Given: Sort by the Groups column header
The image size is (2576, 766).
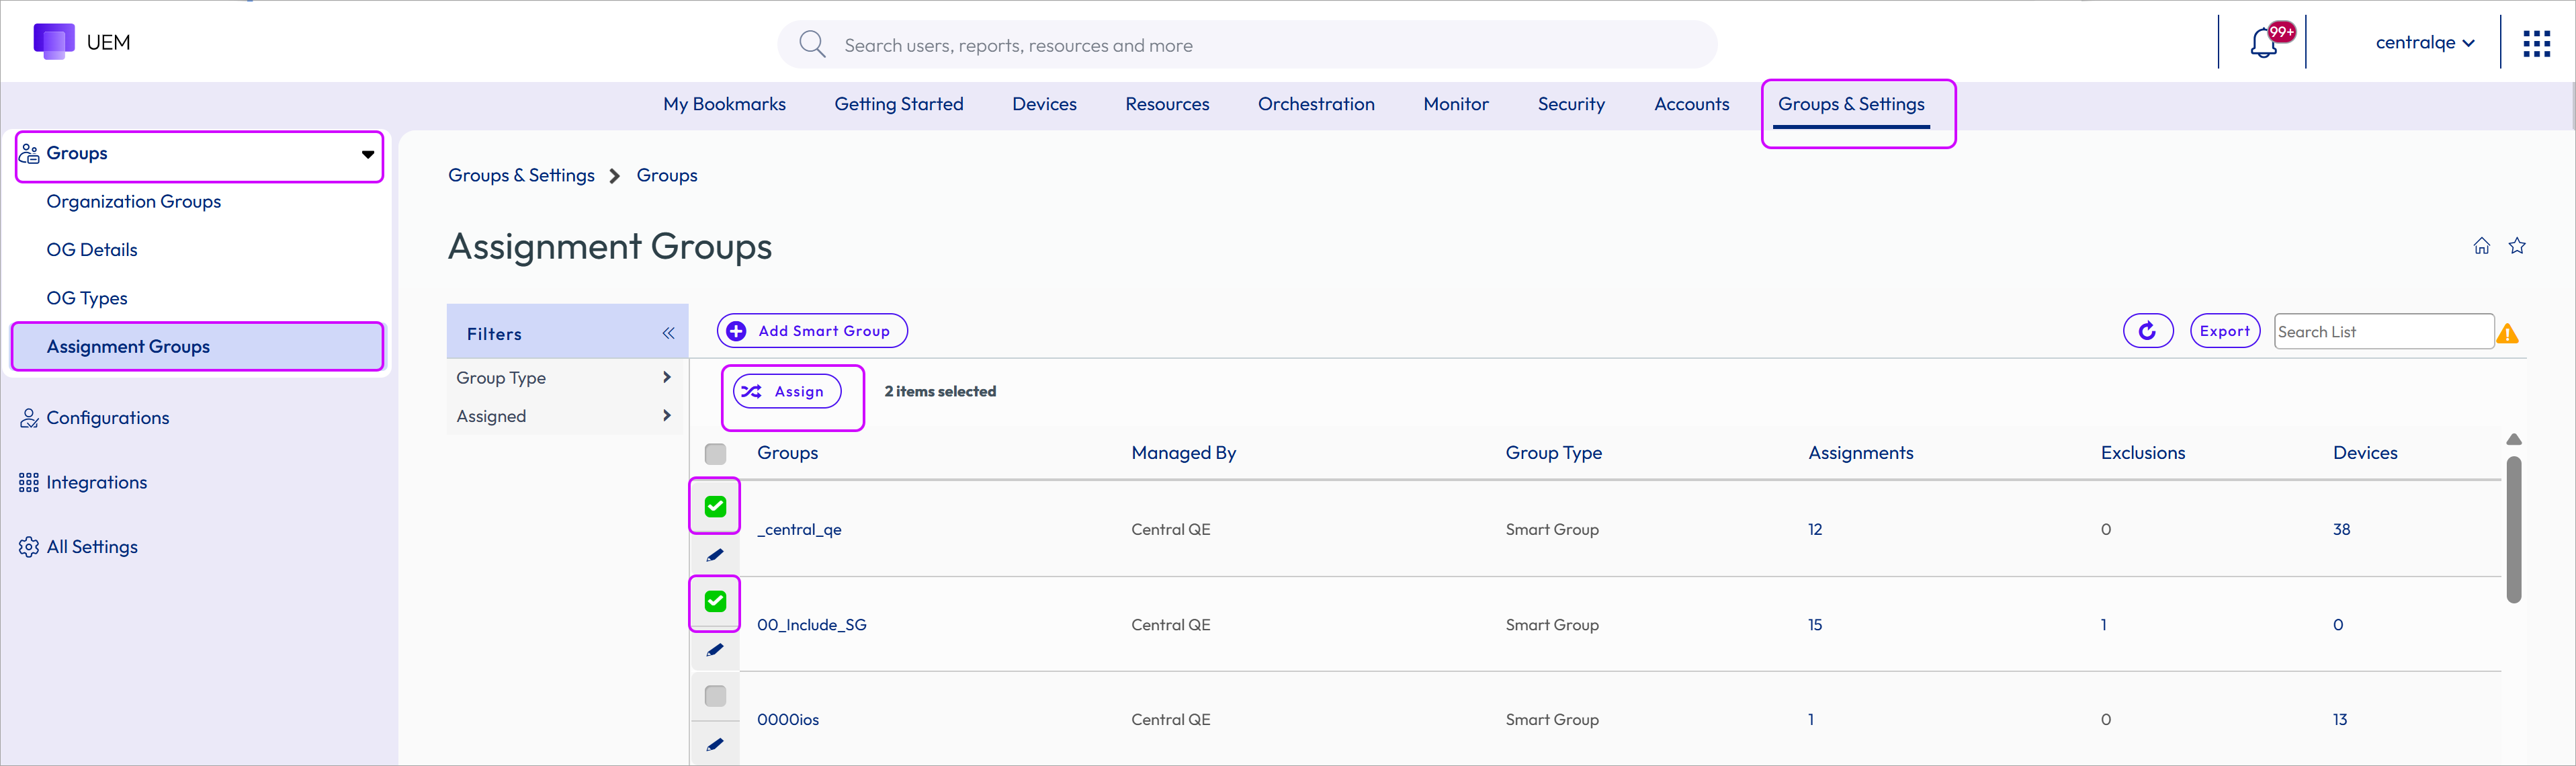Looking at the screenshot, I should (787, 453).
